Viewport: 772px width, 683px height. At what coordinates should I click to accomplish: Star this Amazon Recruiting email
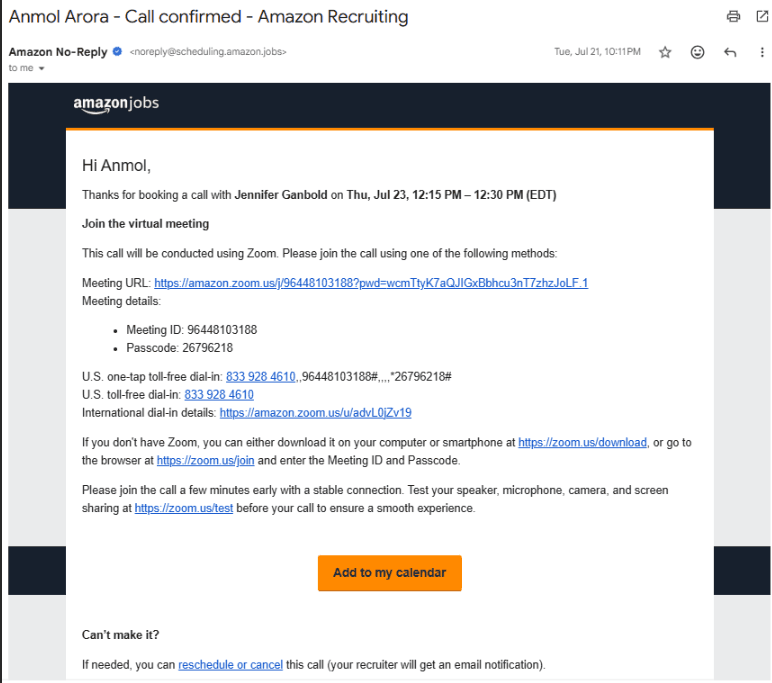click(665, 52)
